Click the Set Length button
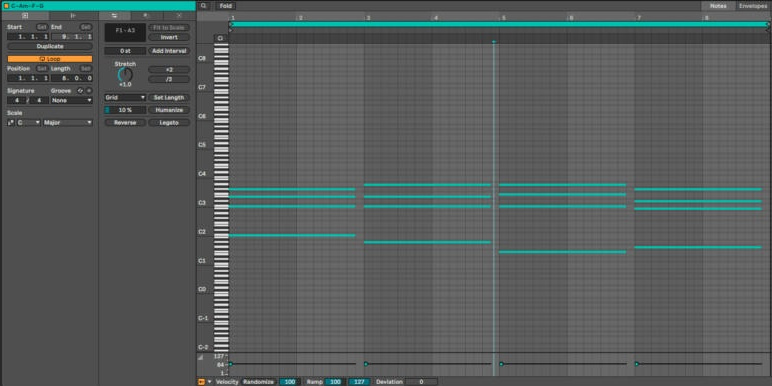 169,97
